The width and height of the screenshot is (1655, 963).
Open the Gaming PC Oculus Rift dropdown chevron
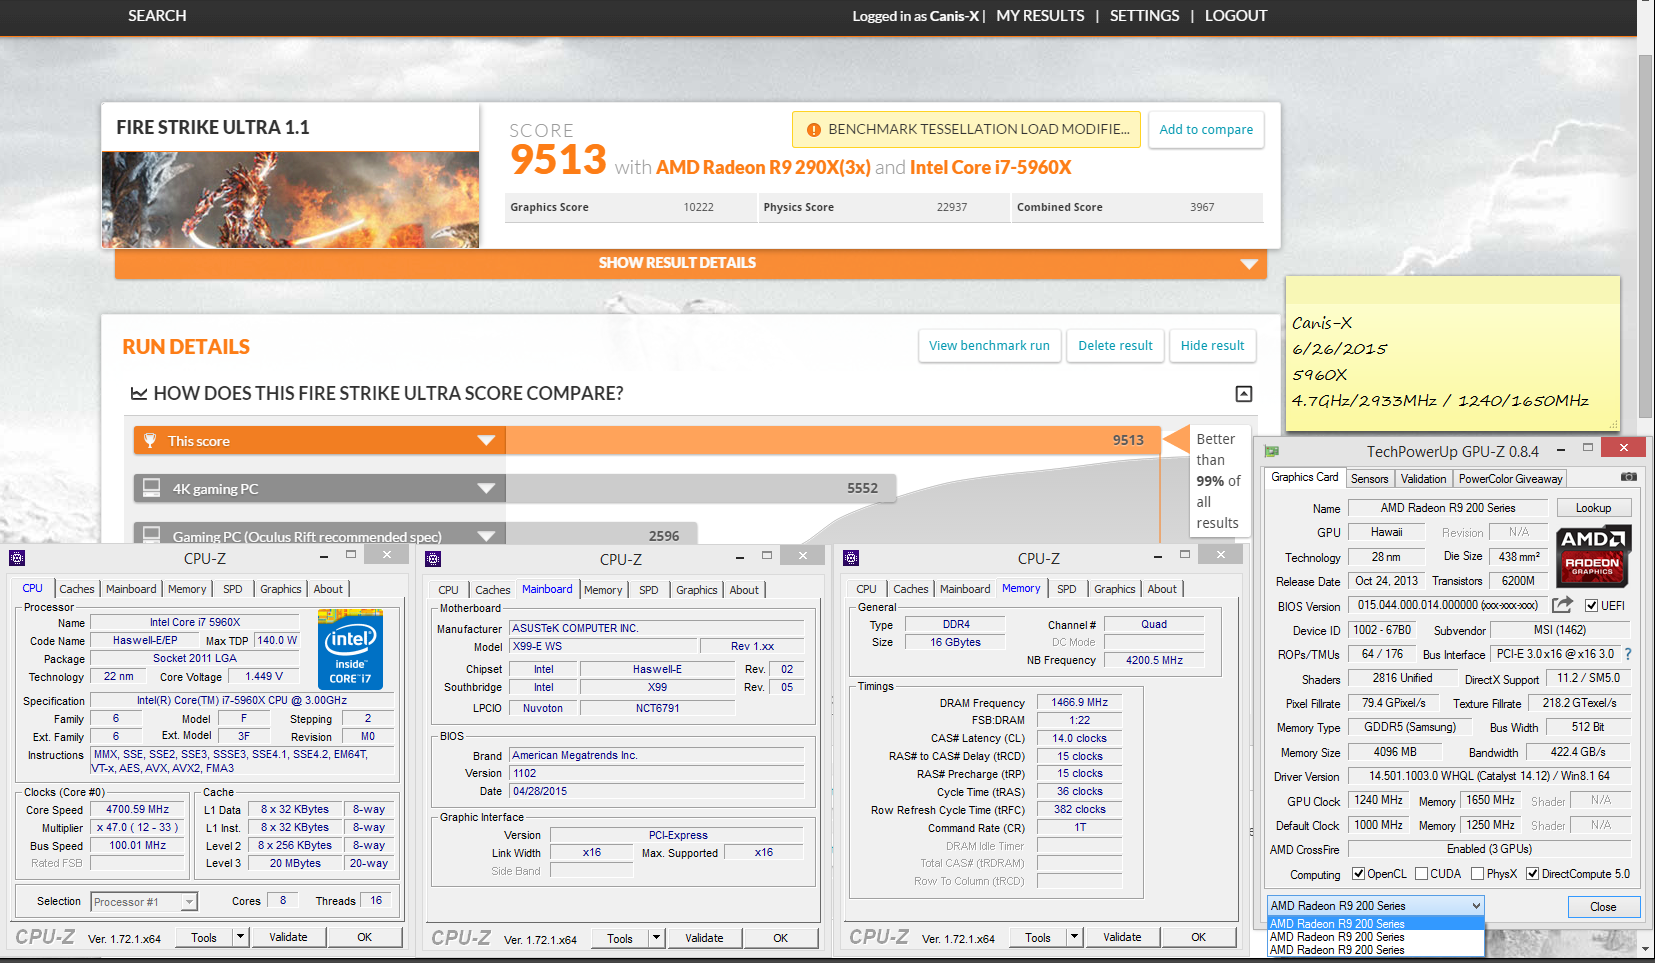486,535
